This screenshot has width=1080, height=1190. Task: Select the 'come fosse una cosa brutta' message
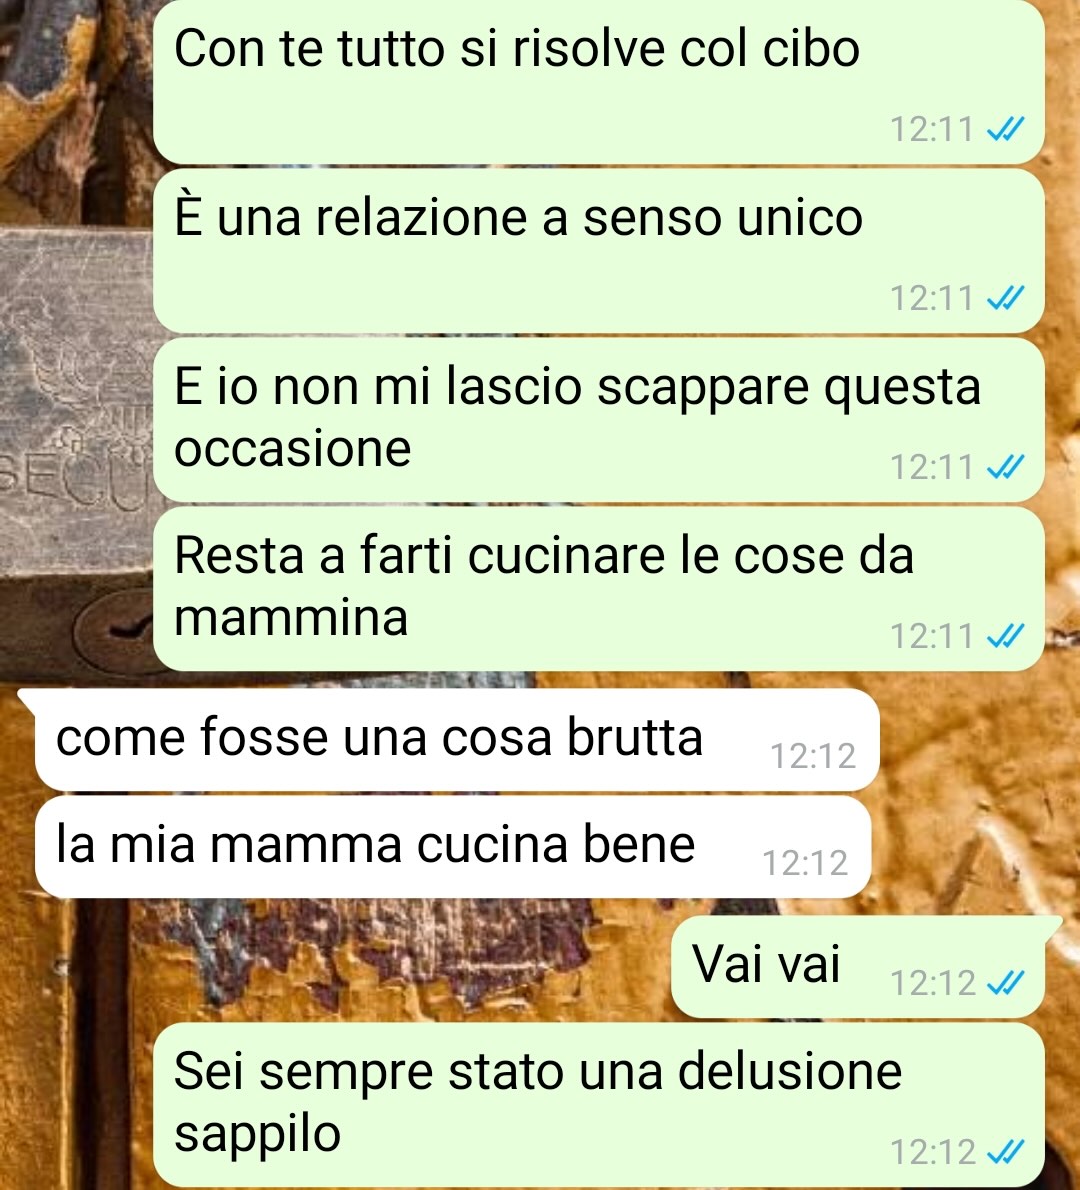(457, 740)
